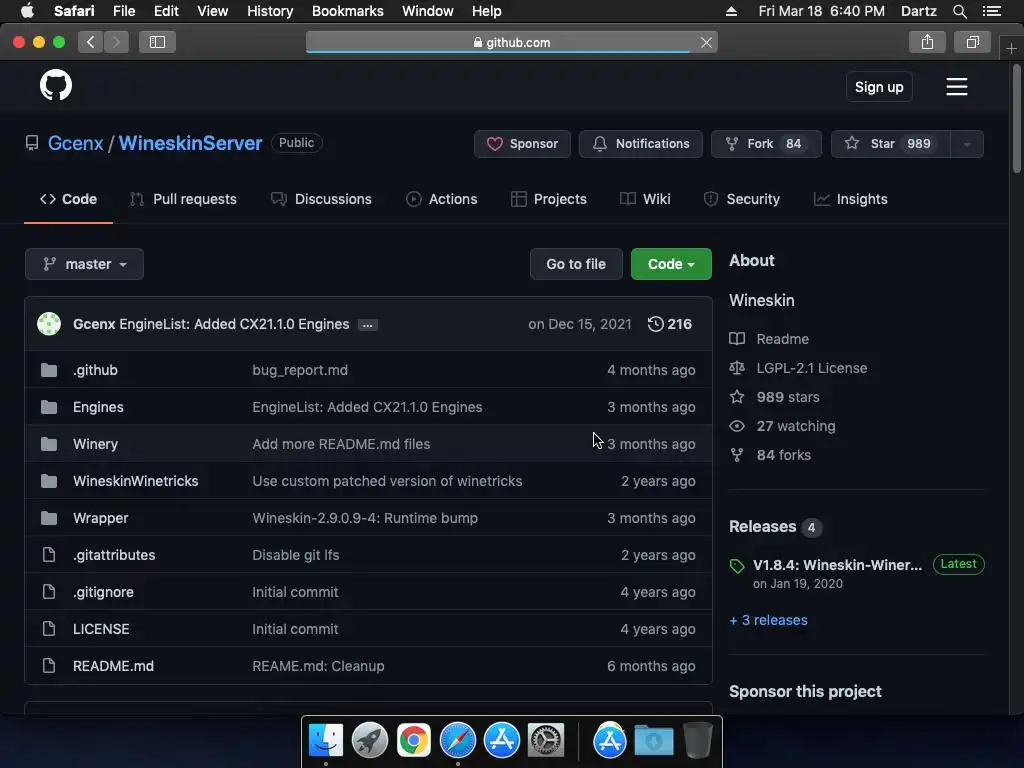Open the 'REAME.md: Cleanup' commit
This screenshot has width=1024, height=768.
(x=319, y=666)
